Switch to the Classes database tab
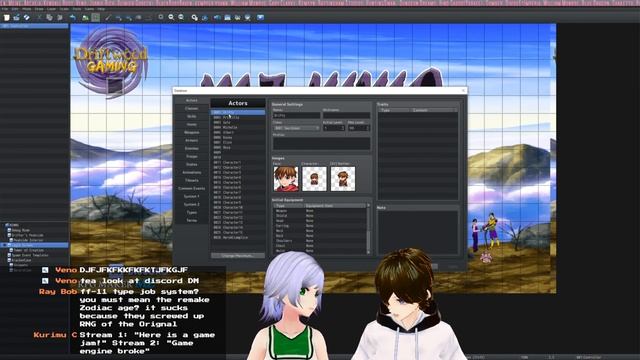Image resolution: width=640 pixels, height=360 pixels. (x=191, y=109)
